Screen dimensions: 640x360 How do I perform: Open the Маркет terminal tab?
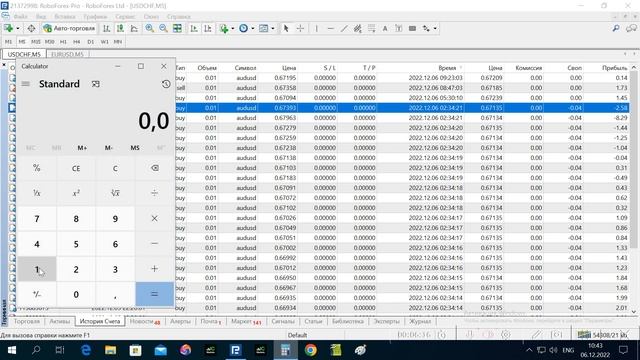[246, 322]
